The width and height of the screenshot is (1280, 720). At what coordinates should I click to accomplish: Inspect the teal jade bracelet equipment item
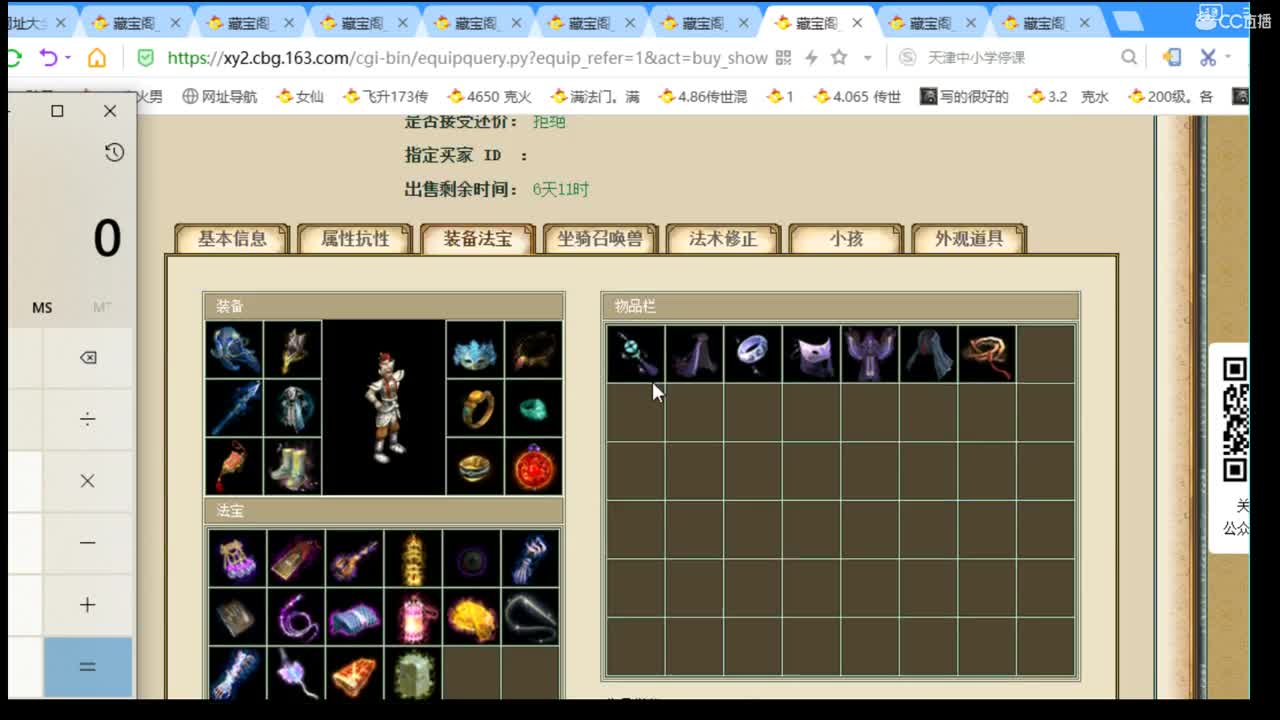(x=534, y=408)
